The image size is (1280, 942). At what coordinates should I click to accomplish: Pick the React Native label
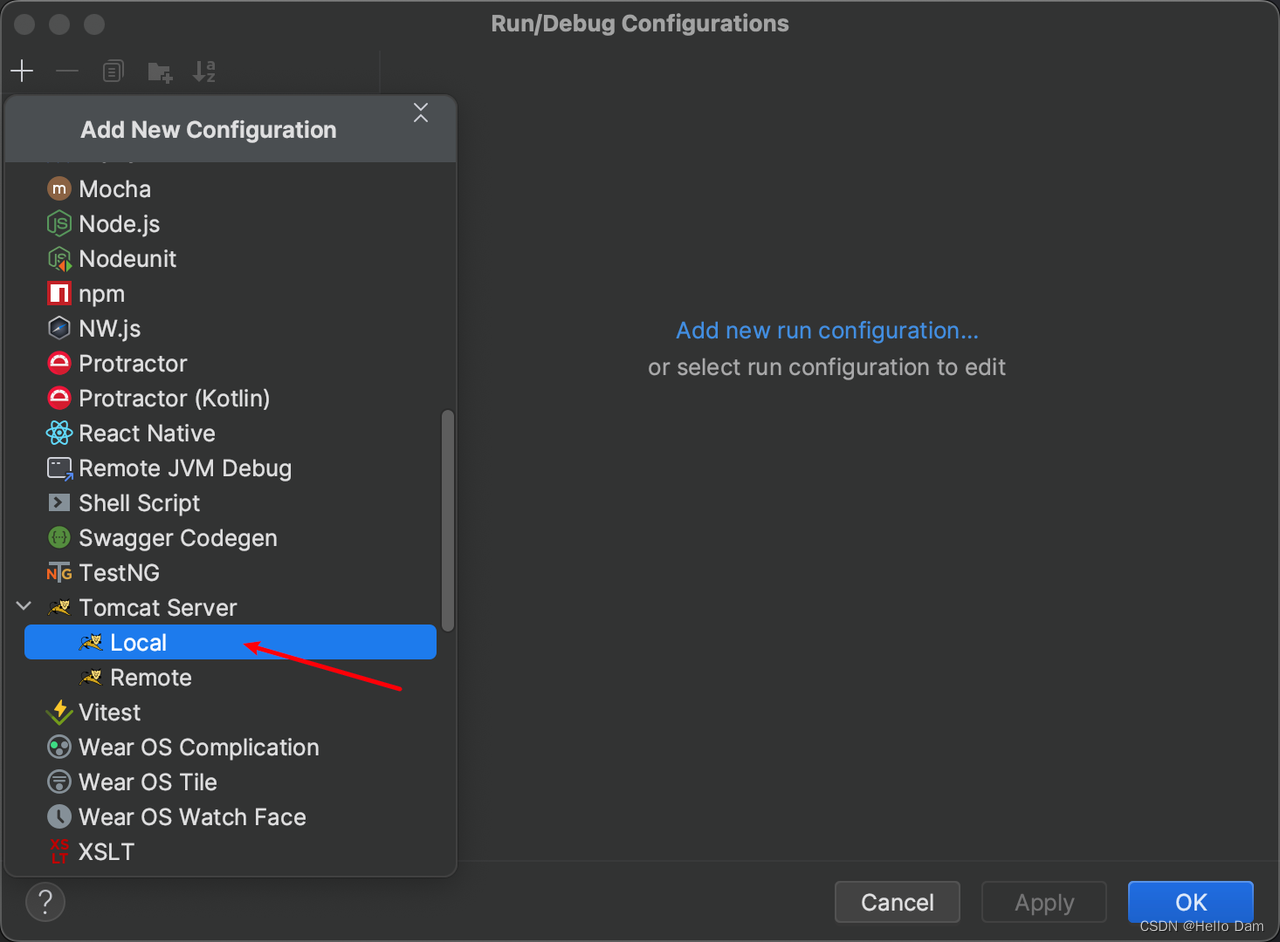tap(147, 433)
